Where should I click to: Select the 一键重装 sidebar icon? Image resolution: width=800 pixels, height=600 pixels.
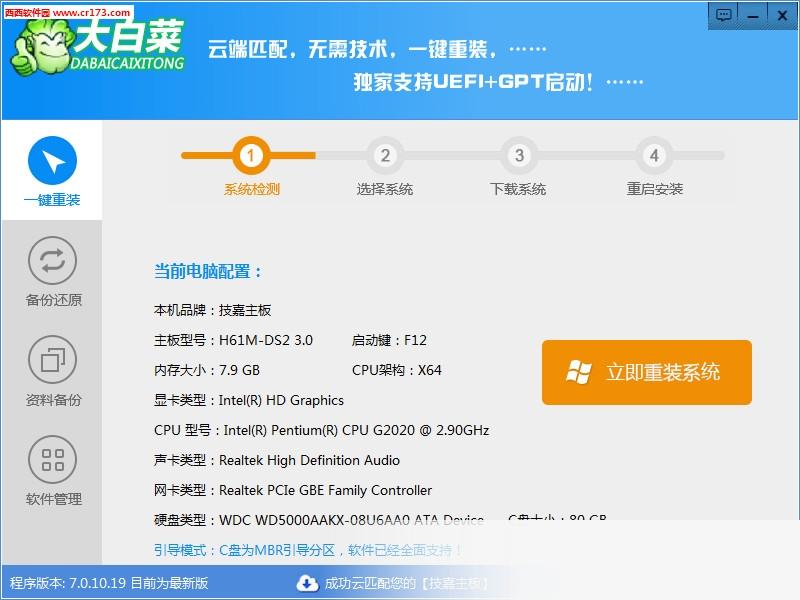[x=52, y=161]
